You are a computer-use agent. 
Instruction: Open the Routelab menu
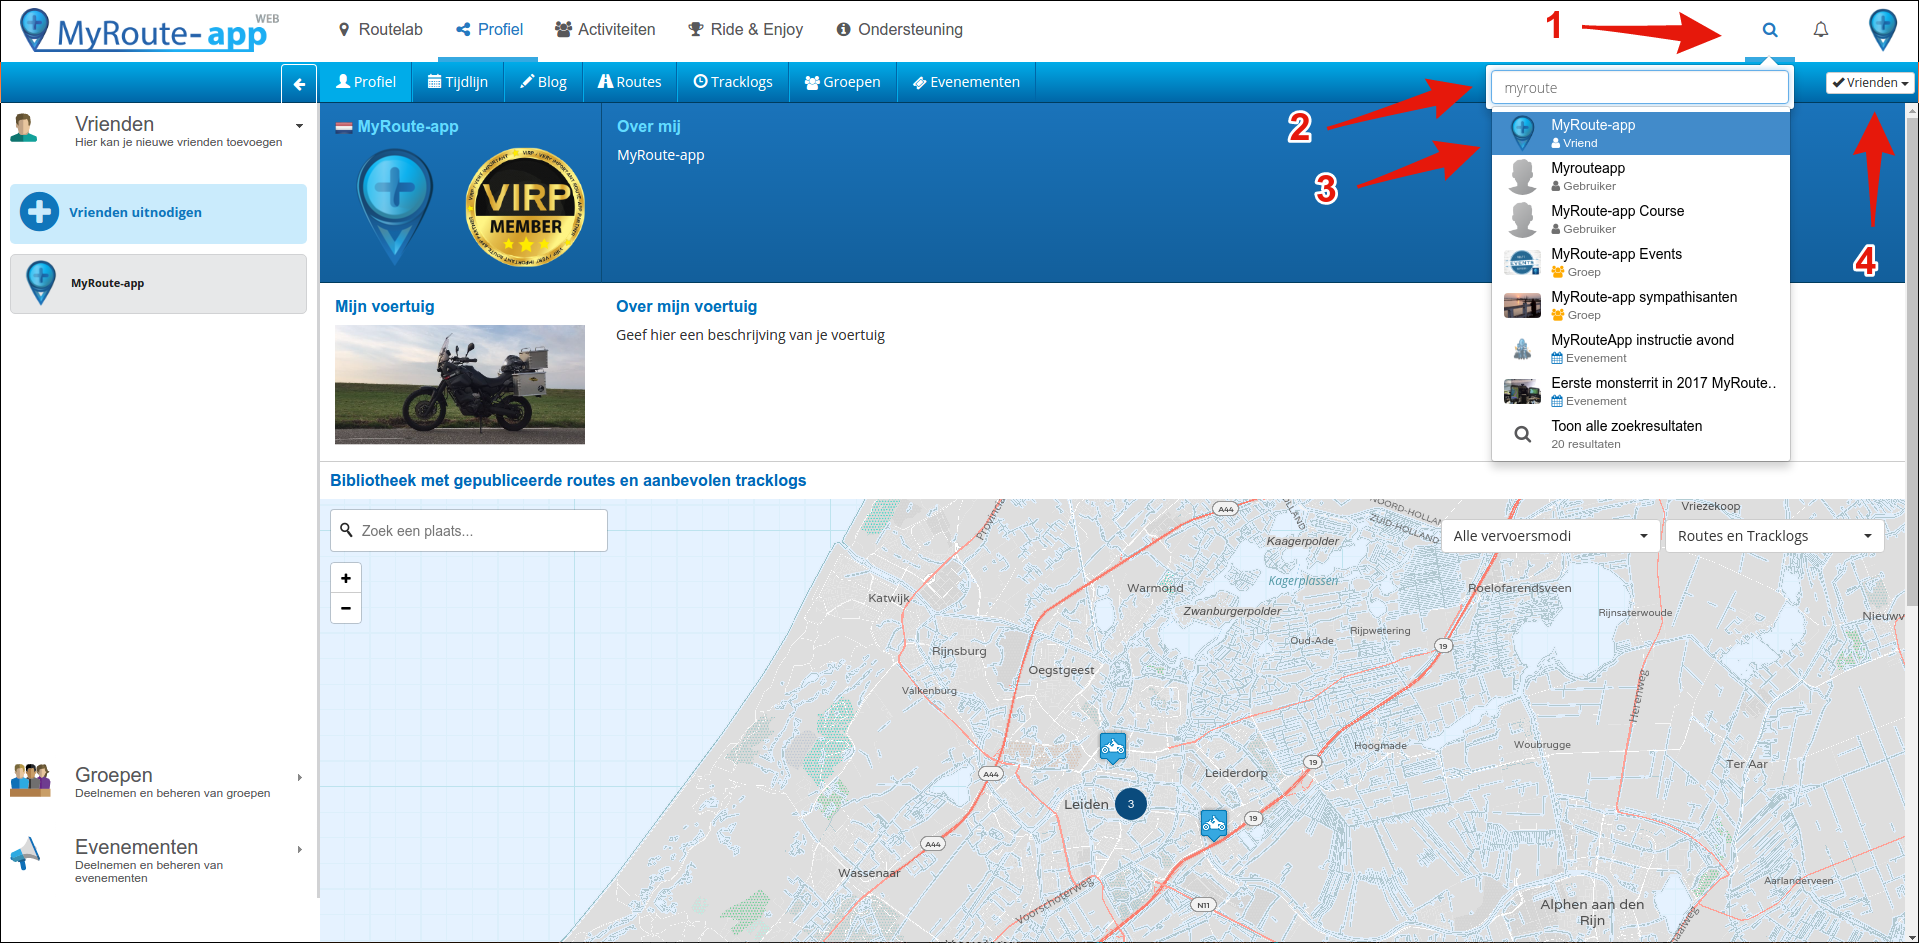[380, 30]
